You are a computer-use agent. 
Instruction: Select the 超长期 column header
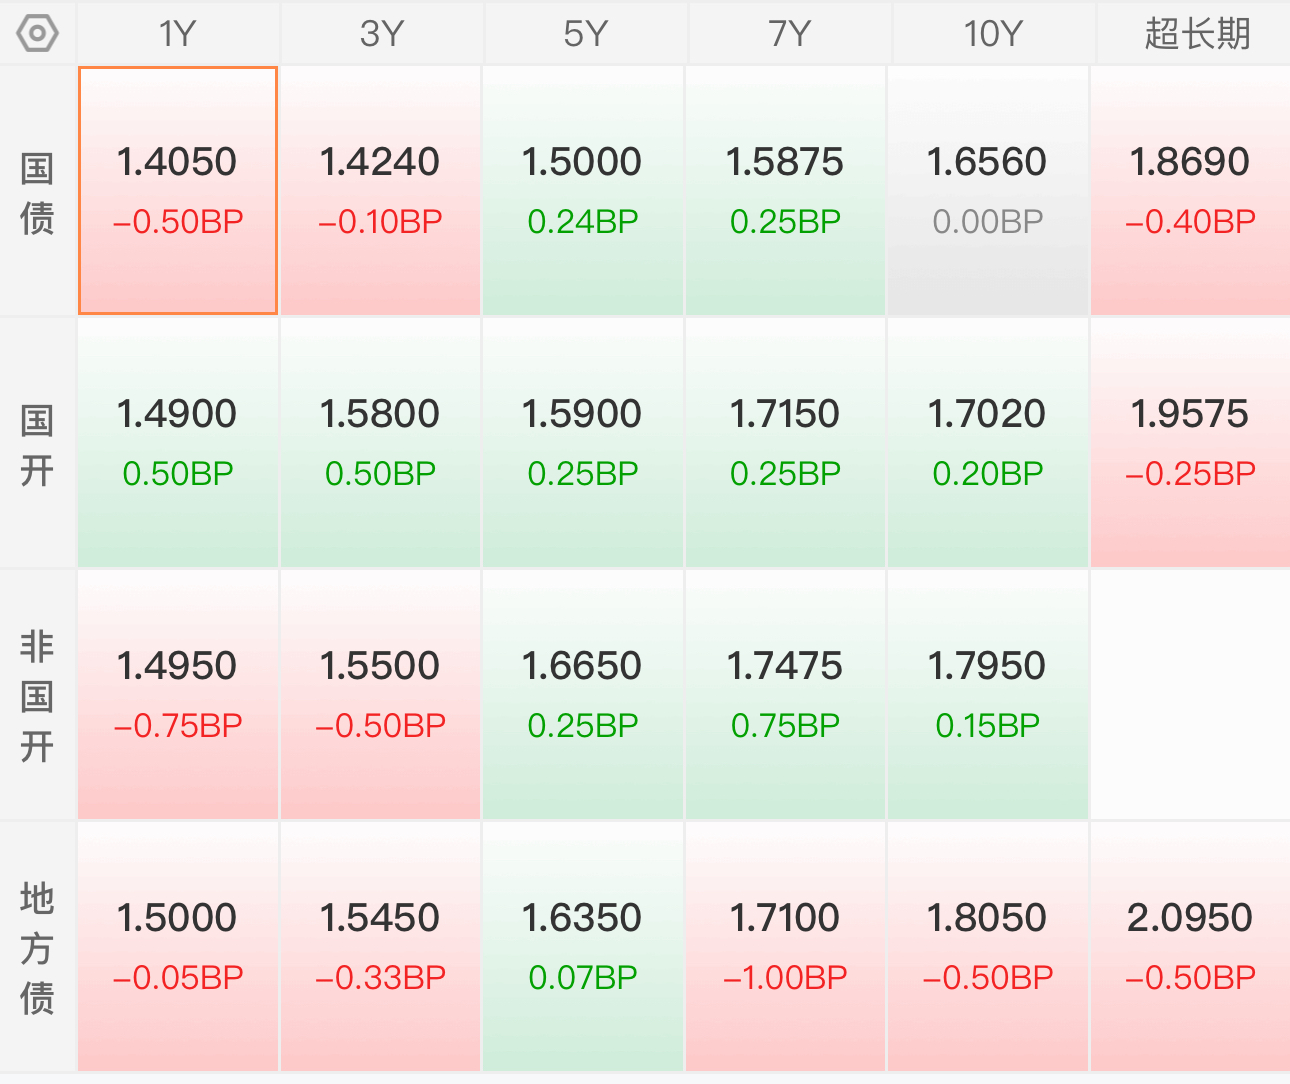point(1196,34)
